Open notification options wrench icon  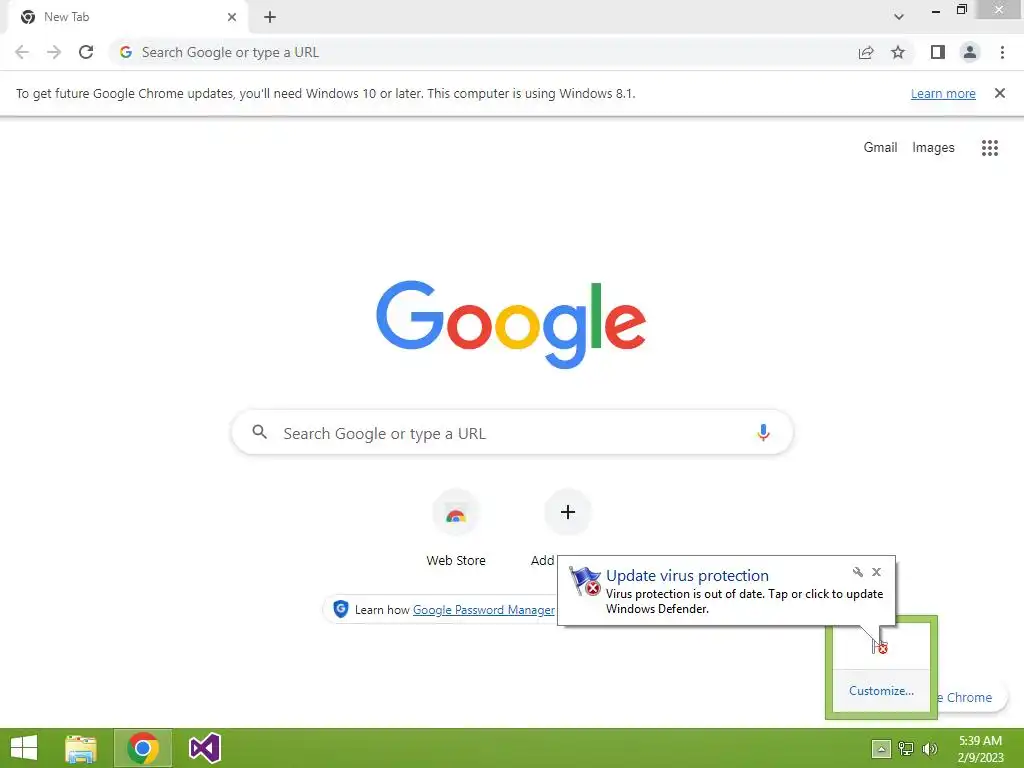(x=857, y=572)
